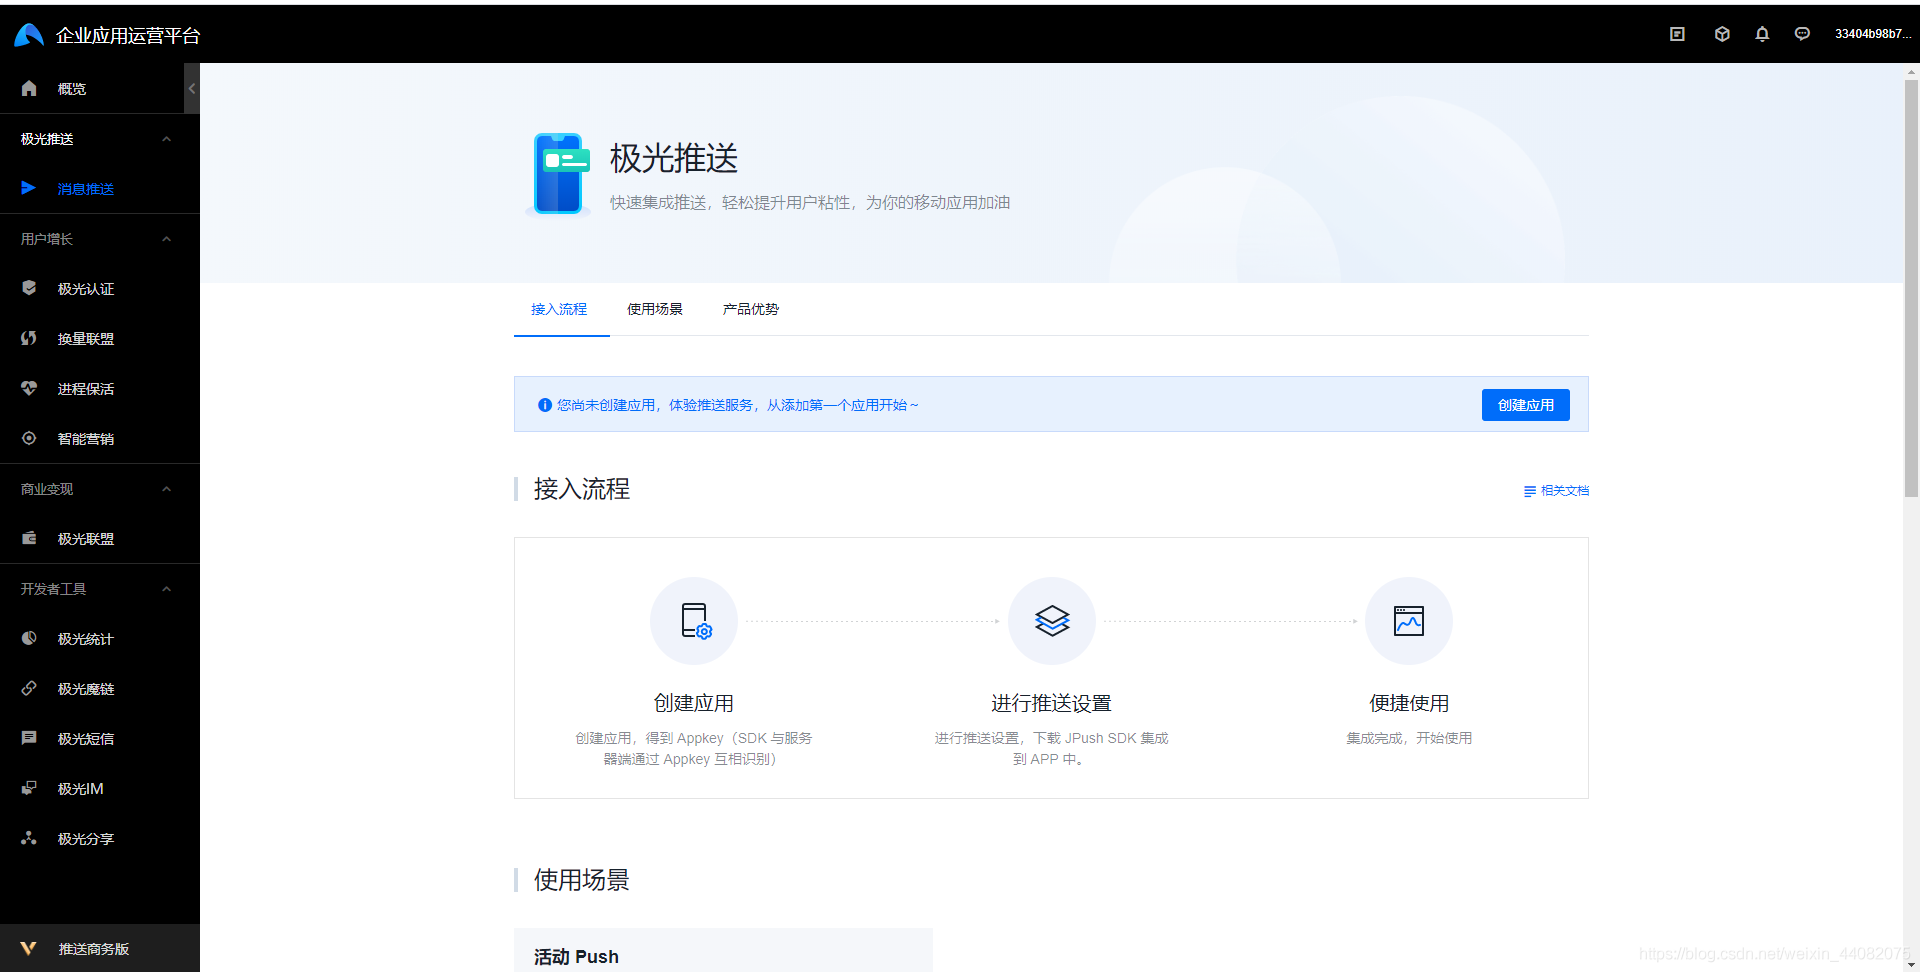Viewport: 1920px width, 972px height.
Task: Switch to the 接入流程 tab
Action: coord(559,309)
